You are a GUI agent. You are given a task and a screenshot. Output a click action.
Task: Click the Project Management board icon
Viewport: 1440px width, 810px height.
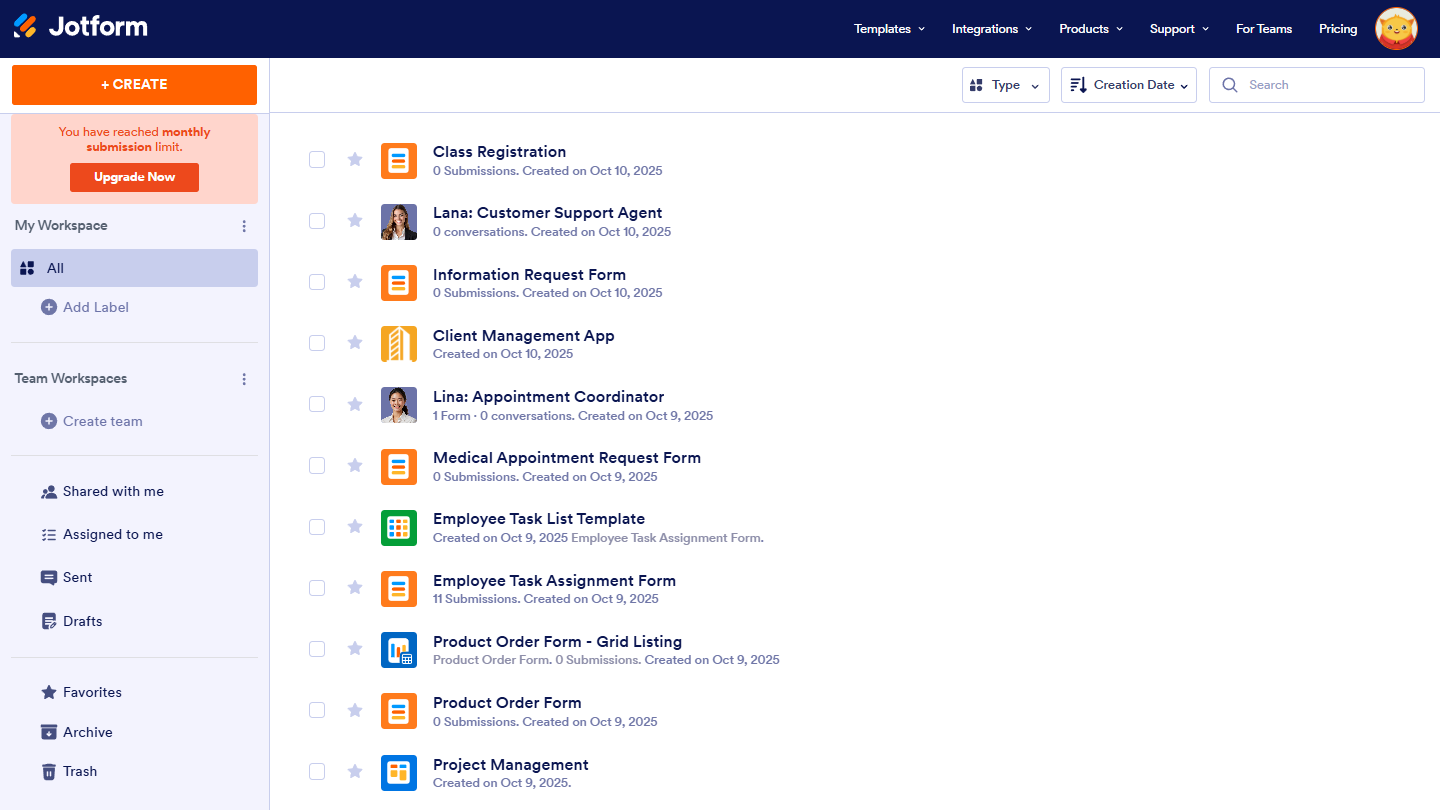[x=399, y=772]
